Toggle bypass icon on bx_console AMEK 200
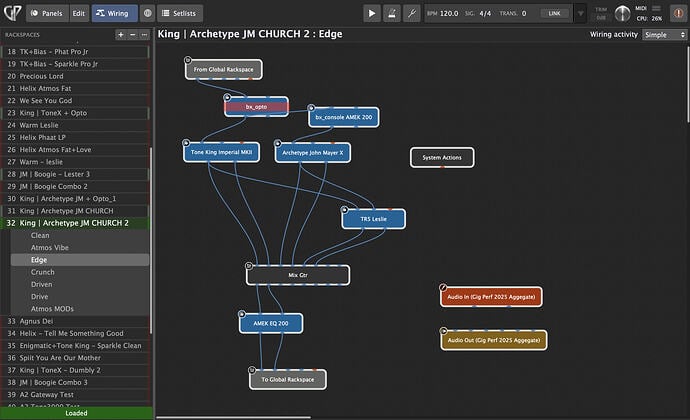 [x=311, y=107]
